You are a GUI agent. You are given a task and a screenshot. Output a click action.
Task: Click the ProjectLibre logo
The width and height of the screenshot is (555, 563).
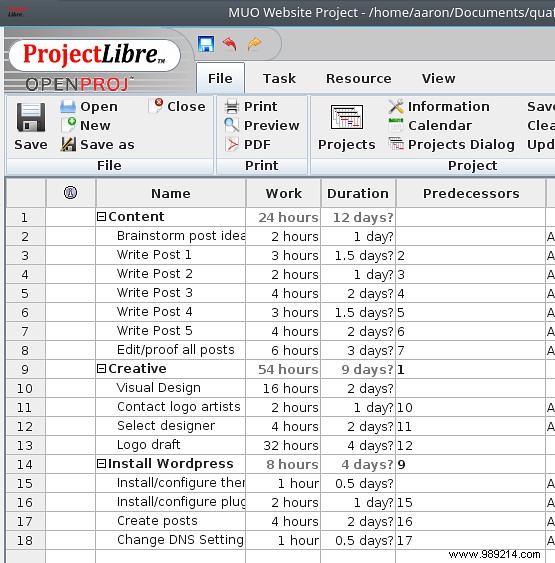[x=94, y=55]
